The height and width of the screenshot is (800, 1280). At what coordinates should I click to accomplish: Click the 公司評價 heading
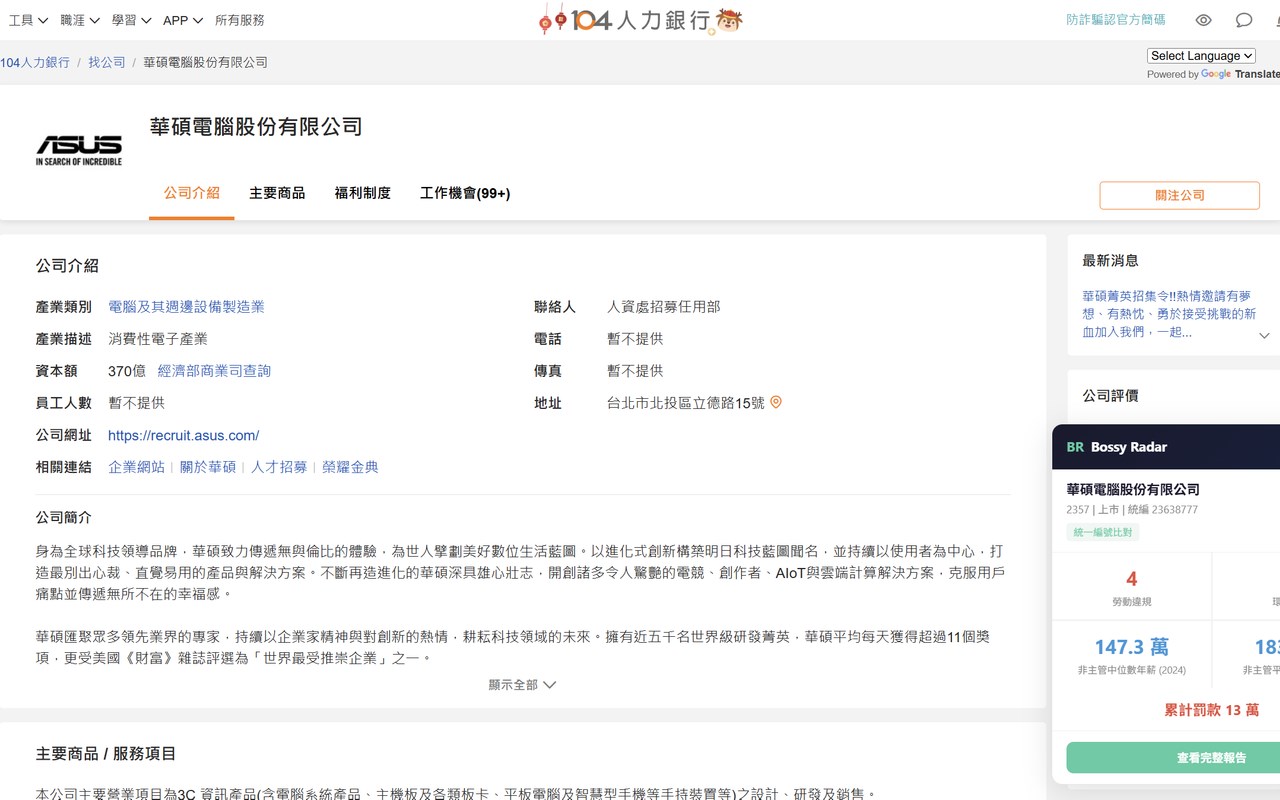[1110, 395]
